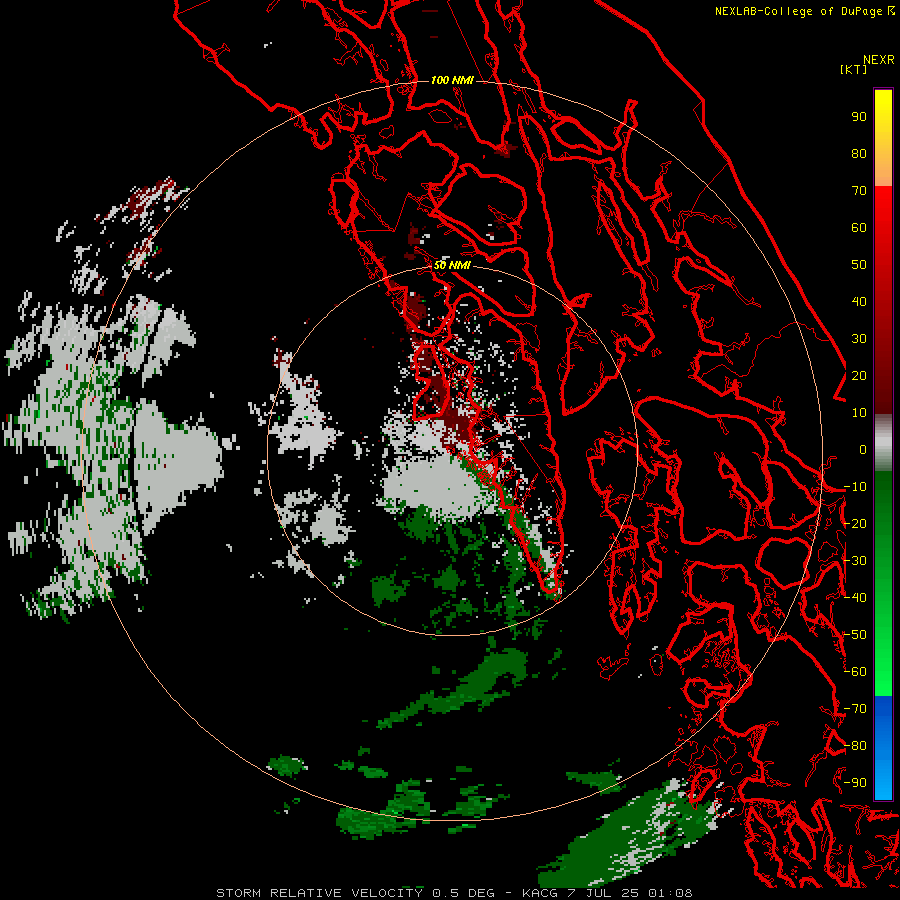The height and width of the screenshot is (900, 900).
Task: Pick the blue color bar segment at bottom
Action: point(883,747)
